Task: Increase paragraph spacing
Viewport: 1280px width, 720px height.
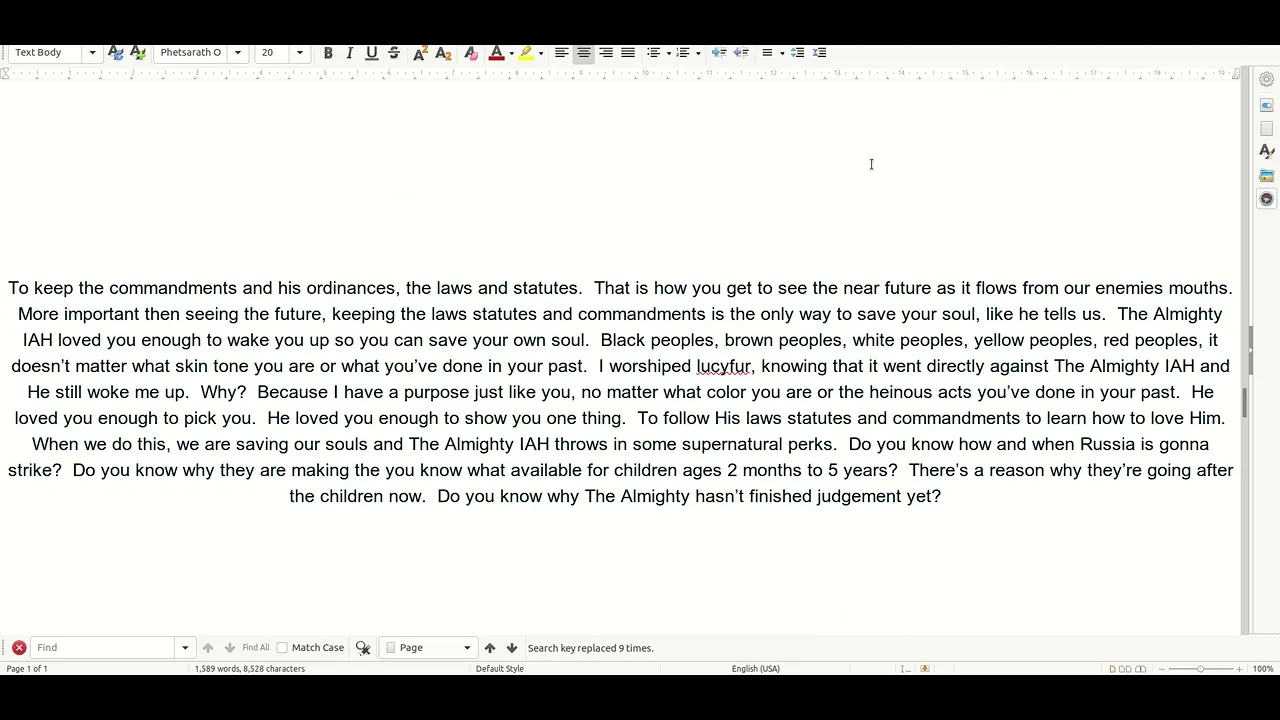Action: tap(797, 53)
